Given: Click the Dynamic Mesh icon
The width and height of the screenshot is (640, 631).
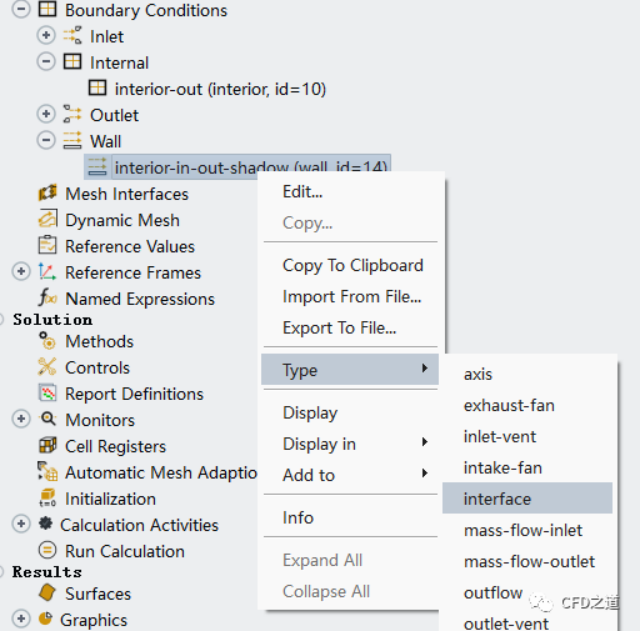Looking at the screenshot, I should point(47,220).
